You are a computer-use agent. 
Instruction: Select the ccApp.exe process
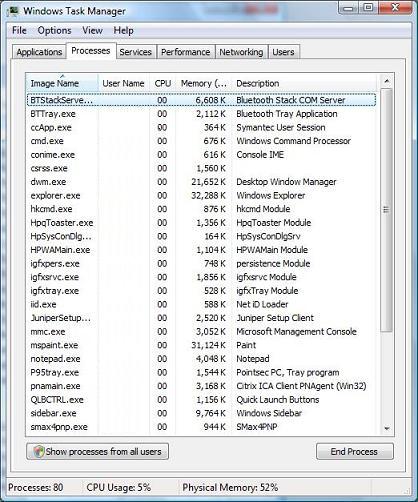click(x=201, y=127)
